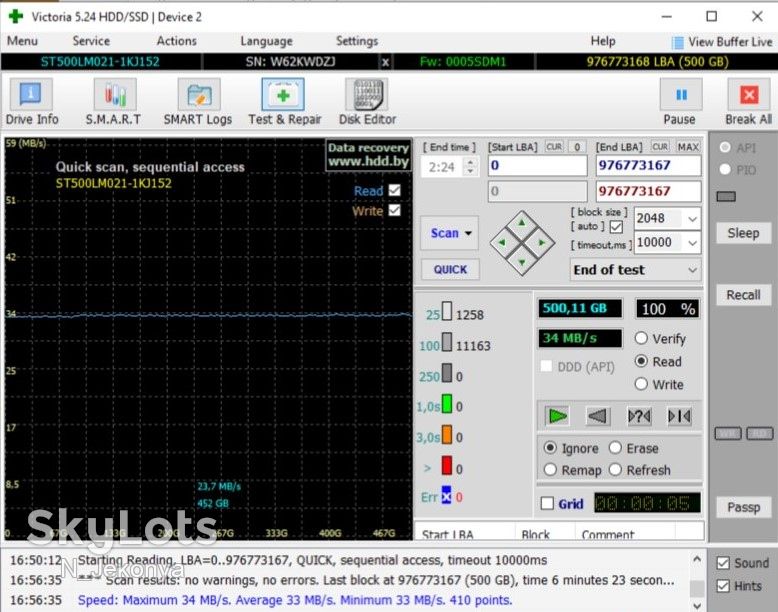Screen dimensions: 778x612
Task: Open the Settings menu
Action: coord(357,41)
